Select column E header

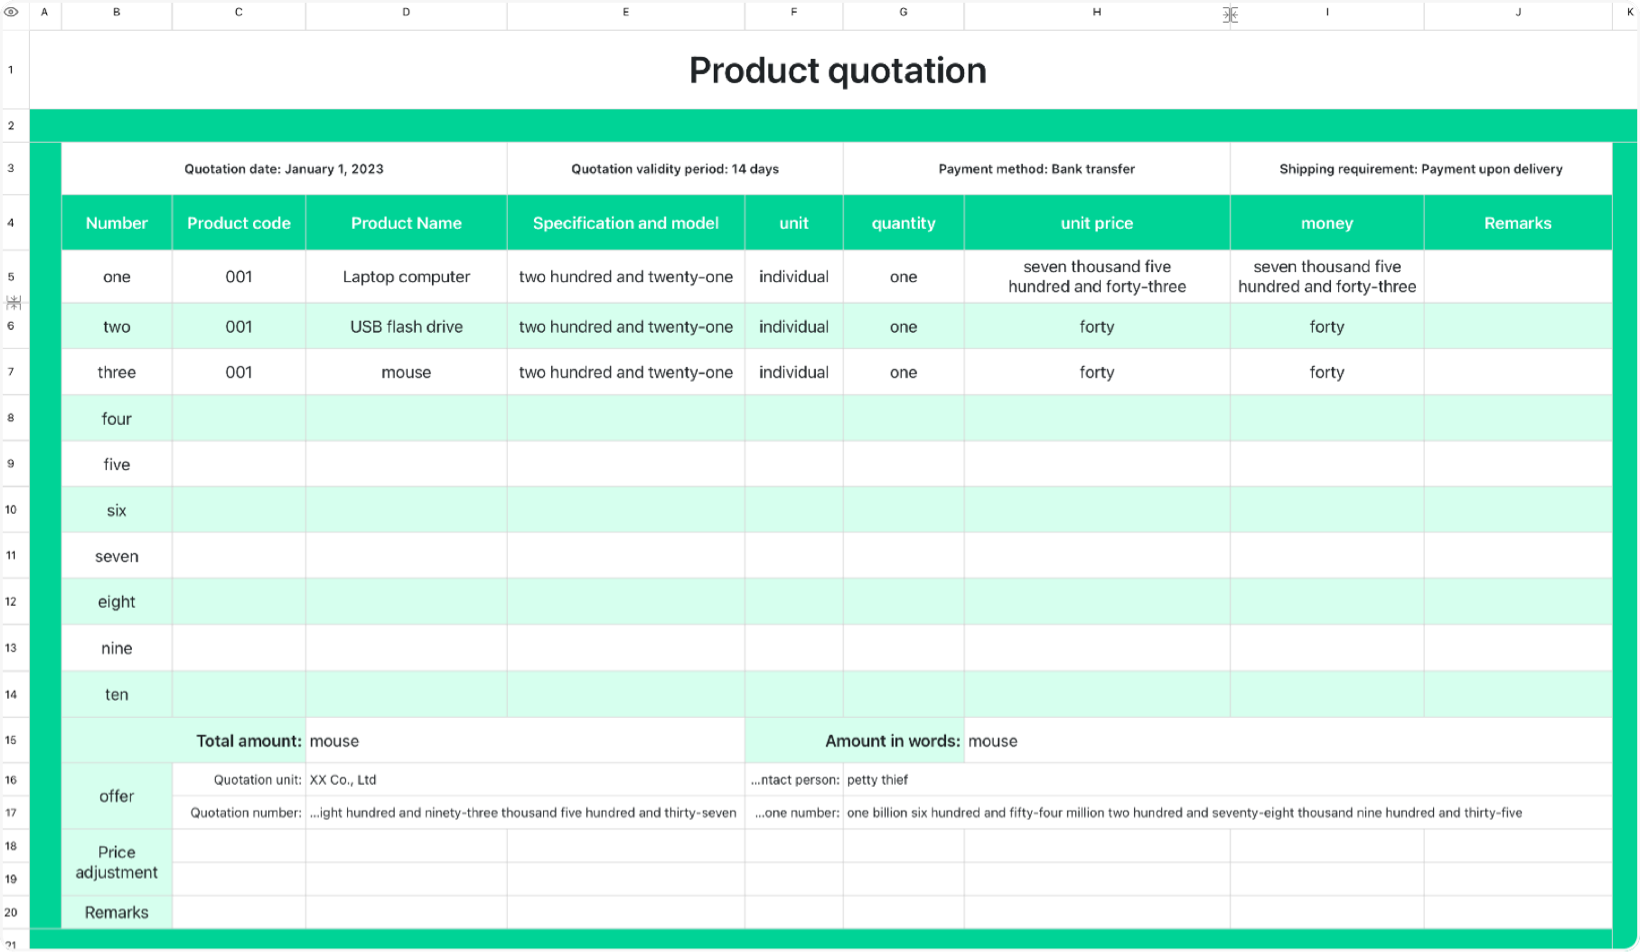point(626,13)
